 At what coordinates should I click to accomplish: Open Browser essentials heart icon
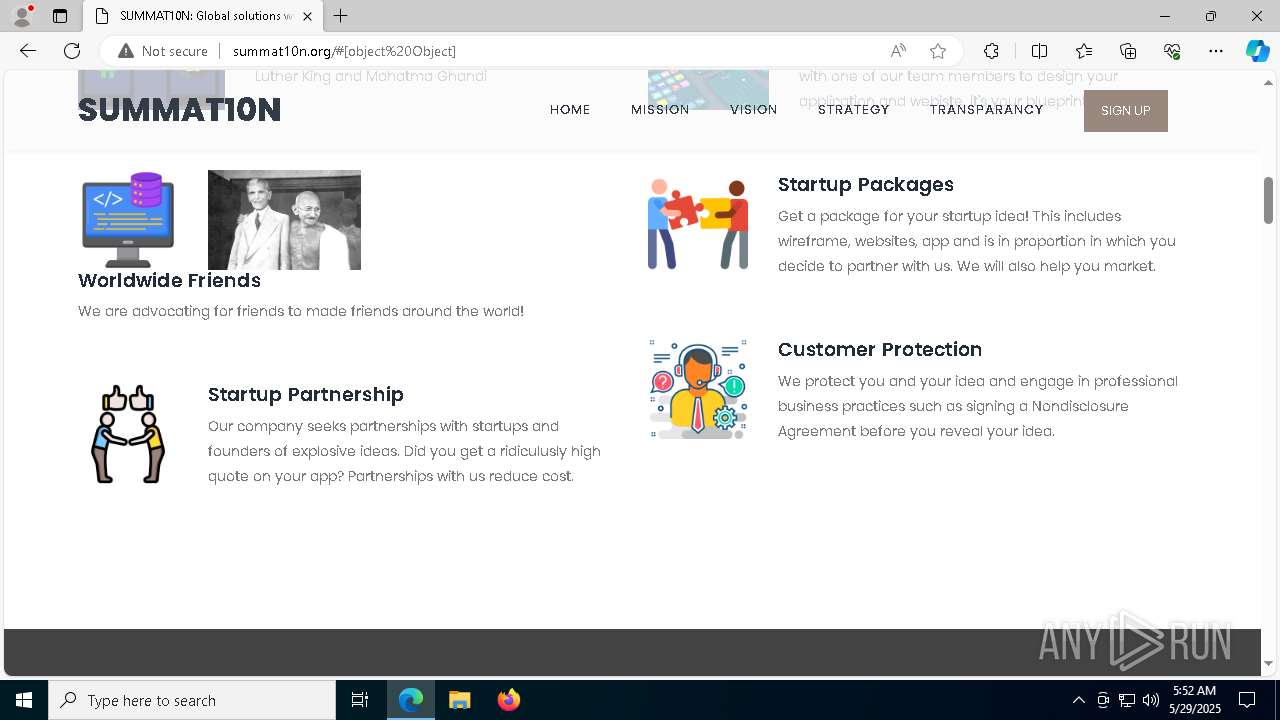click(1172, 51)
